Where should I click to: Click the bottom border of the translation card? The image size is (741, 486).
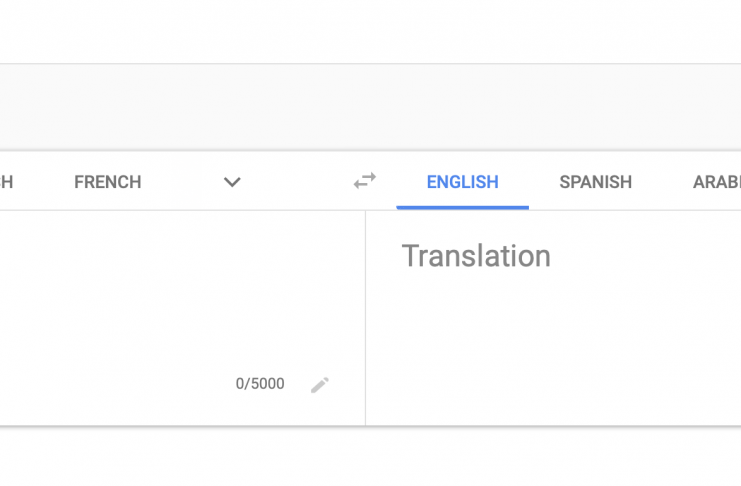[370, 426]
